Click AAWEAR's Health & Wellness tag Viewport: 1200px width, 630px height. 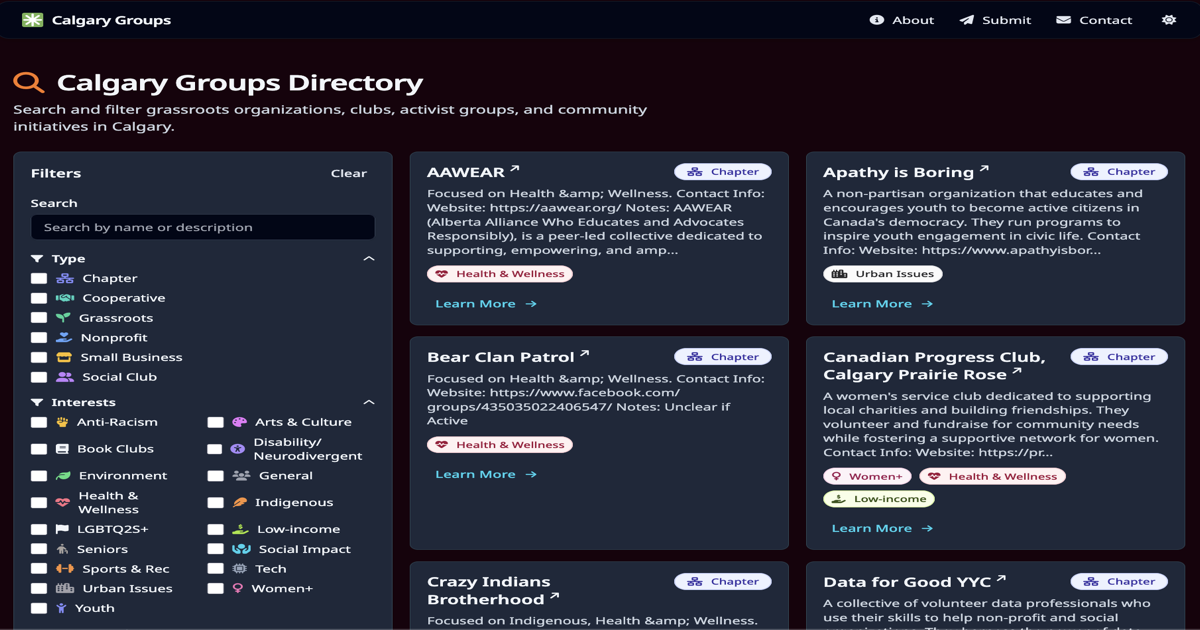click(x=500, y=274)
